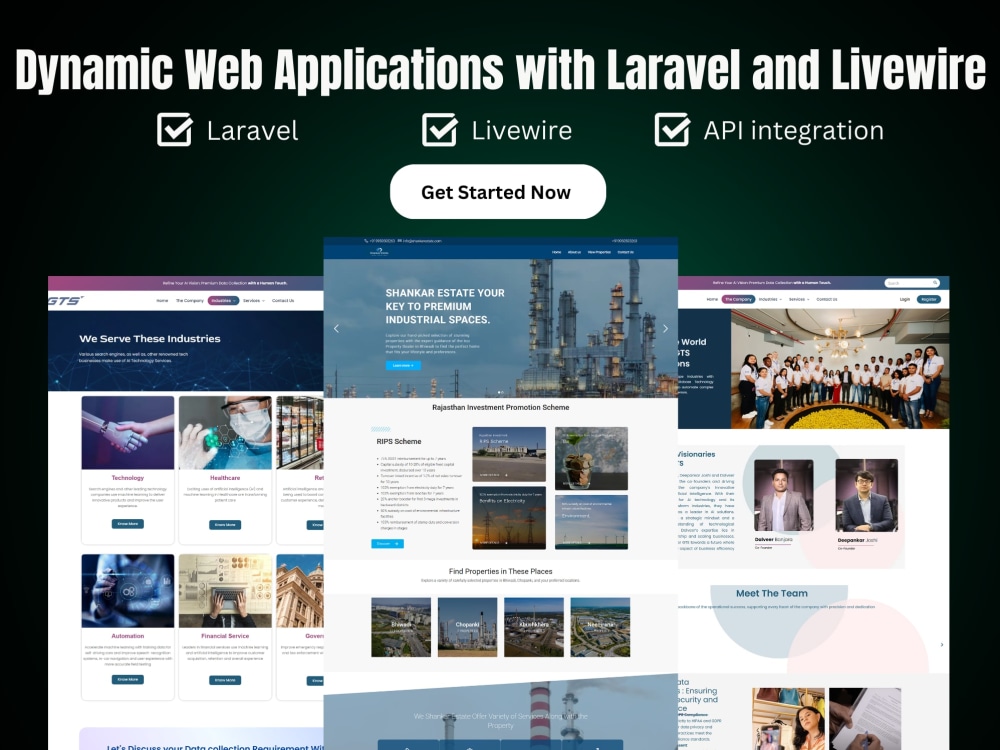Tick the API integration checkbox
The image size is (1000, 750).
672,129
